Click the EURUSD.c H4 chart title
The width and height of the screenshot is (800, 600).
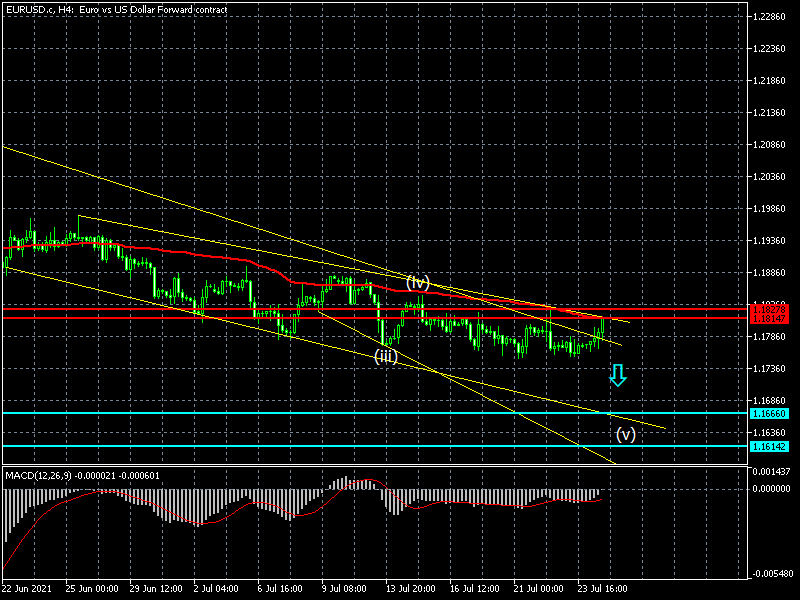(x=115, y=9)
